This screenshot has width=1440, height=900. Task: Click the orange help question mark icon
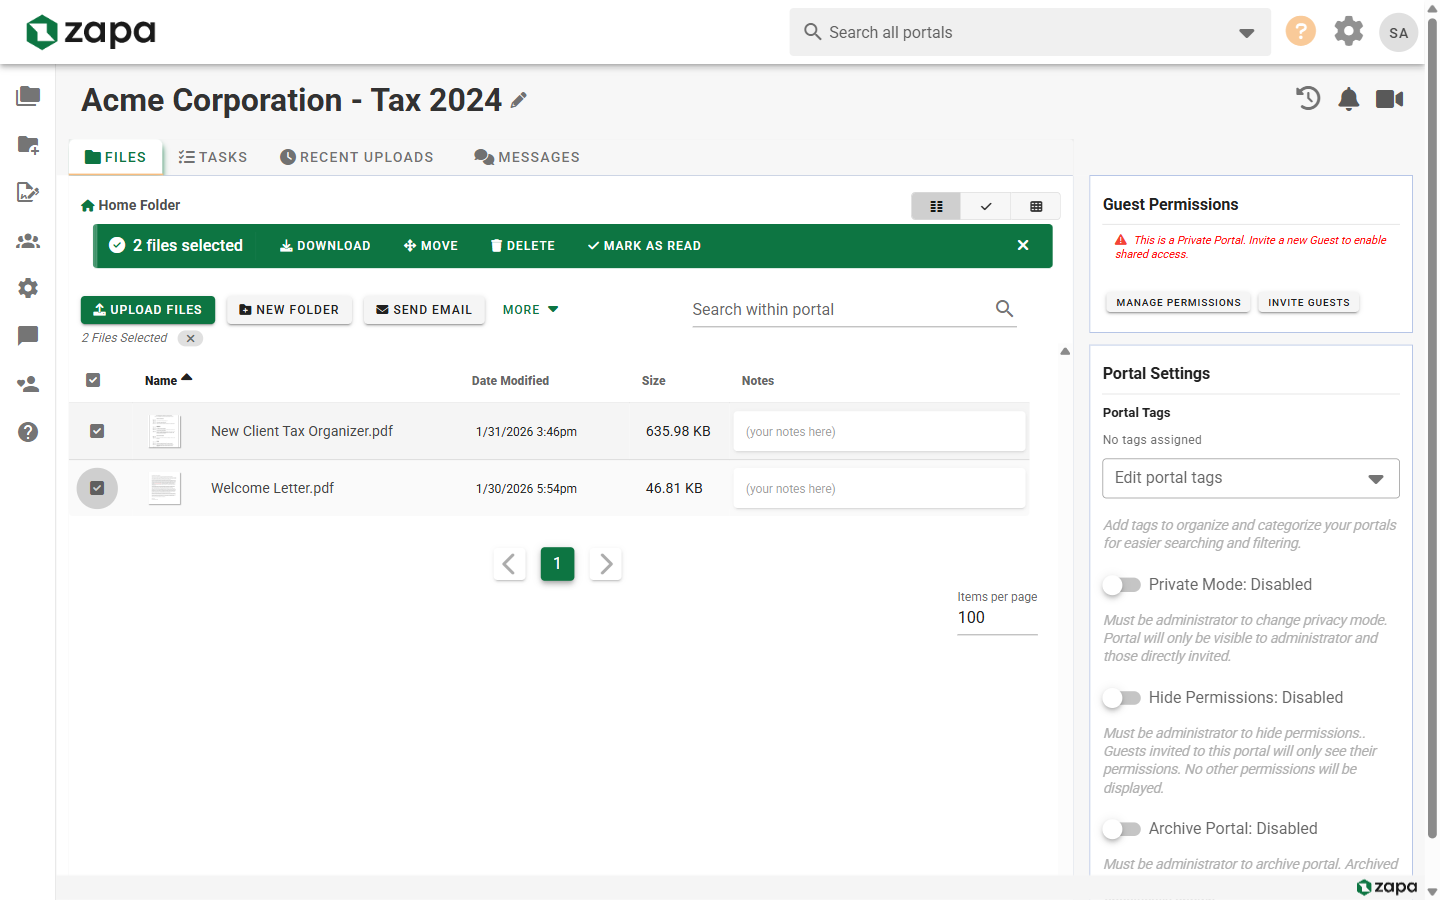click(x=1300, y=31)
